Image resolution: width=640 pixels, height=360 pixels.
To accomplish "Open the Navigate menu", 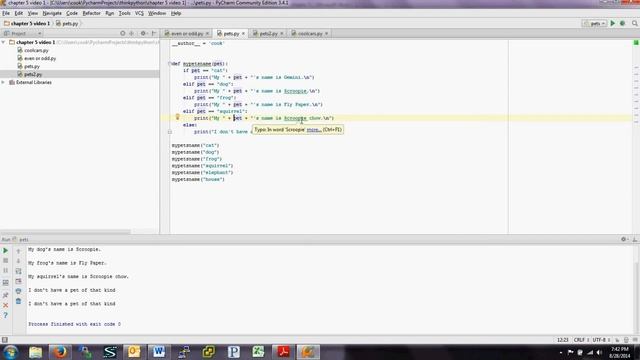I will click(x=52, y=13).
